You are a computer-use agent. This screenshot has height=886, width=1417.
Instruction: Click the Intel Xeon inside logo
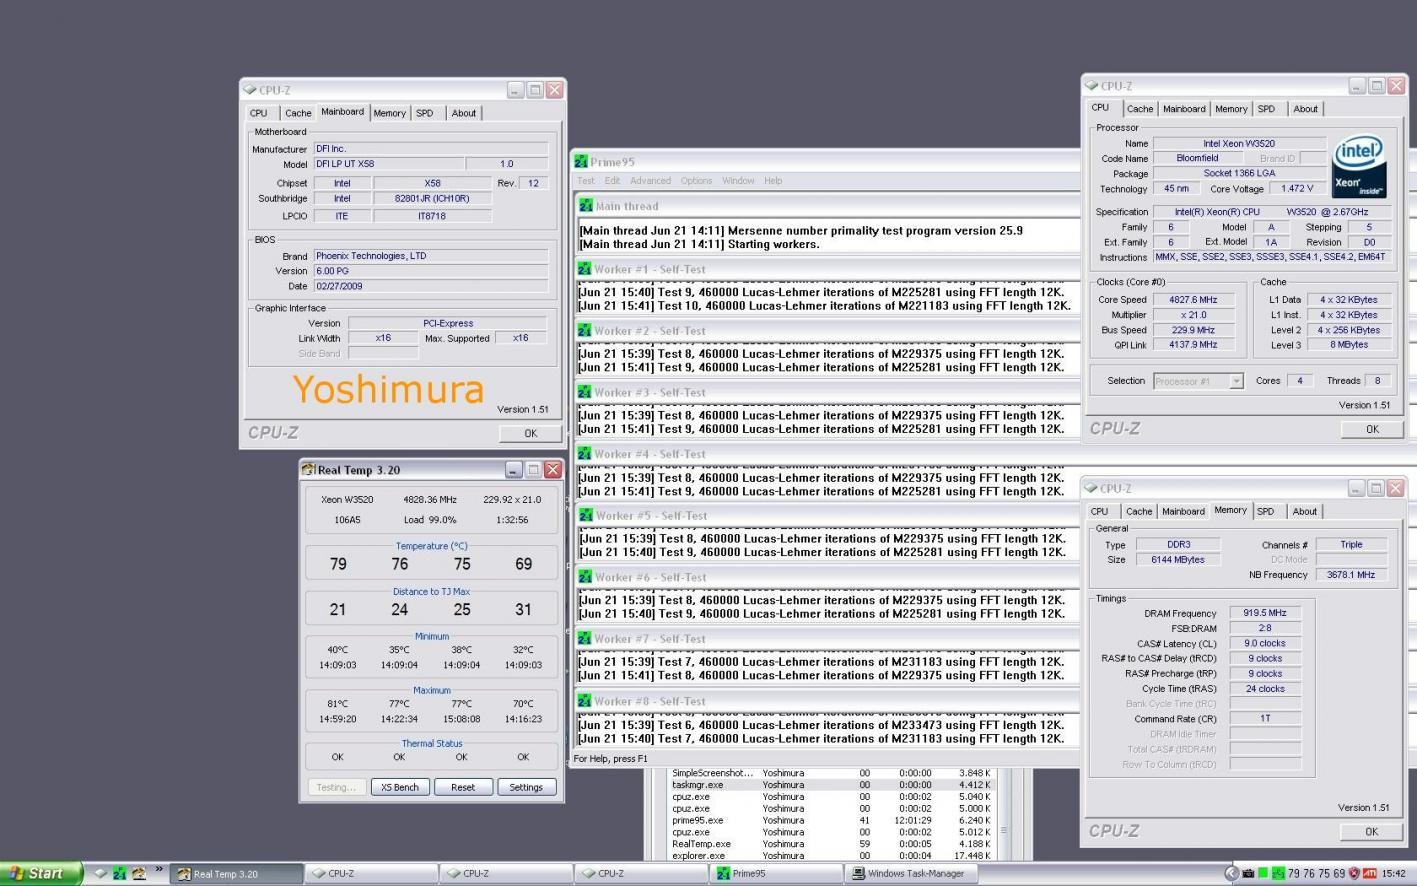[x=1359, y=166]
